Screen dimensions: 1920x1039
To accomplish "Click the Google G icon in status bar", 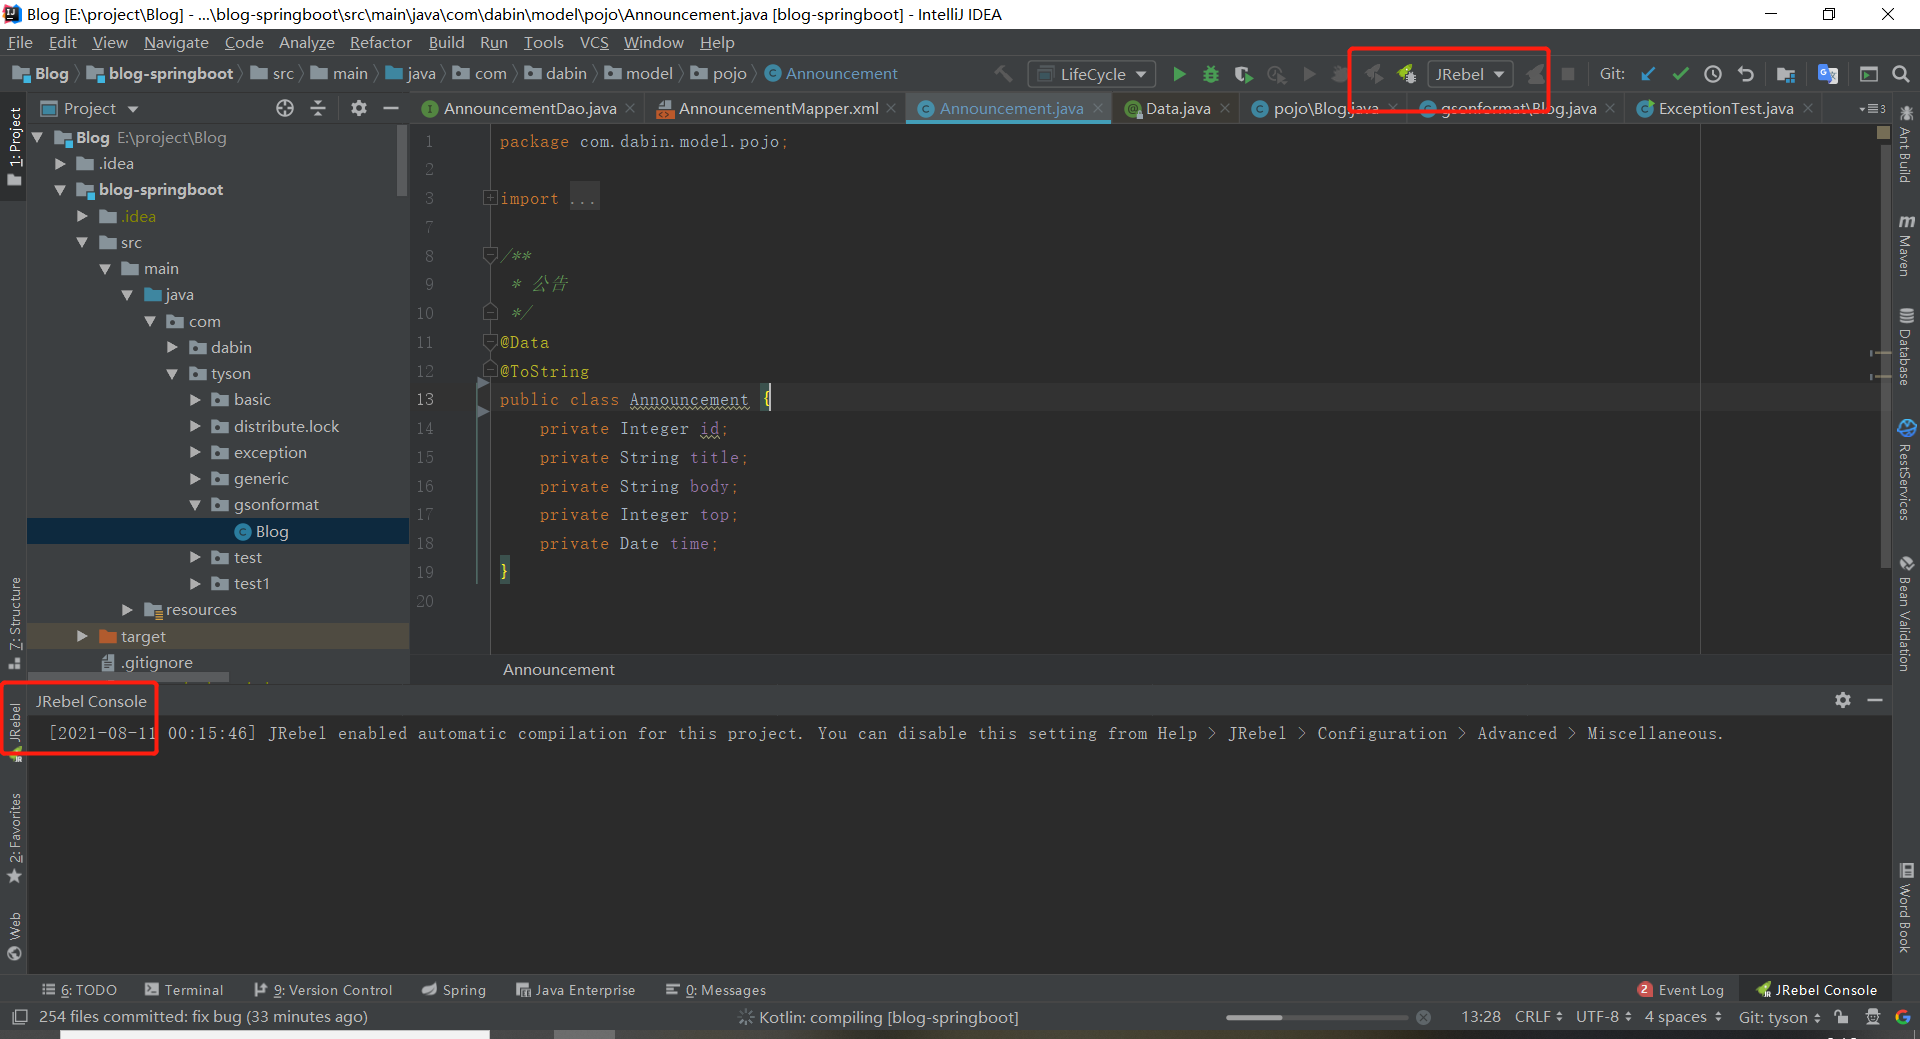I will (1903, 1017).
